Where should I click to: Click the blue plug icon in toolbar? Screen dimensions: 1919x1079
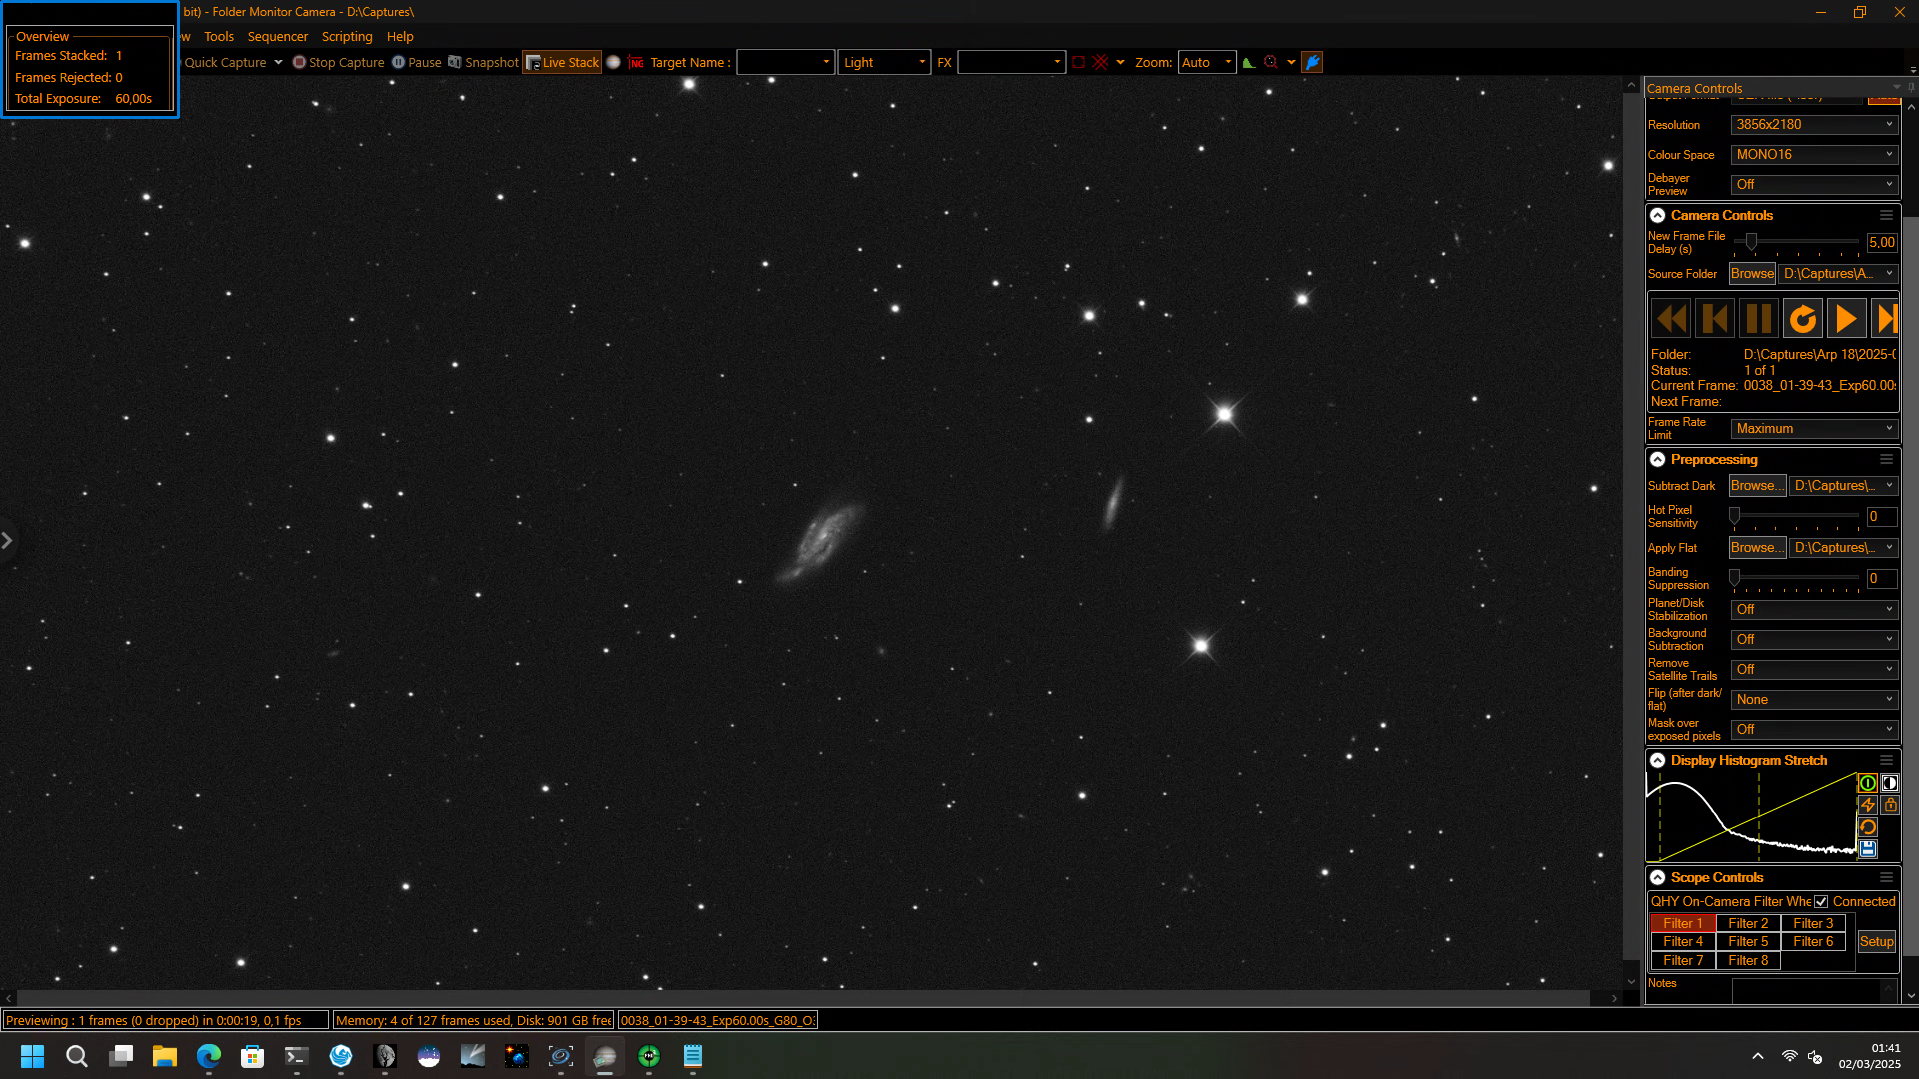point(1312,62)
